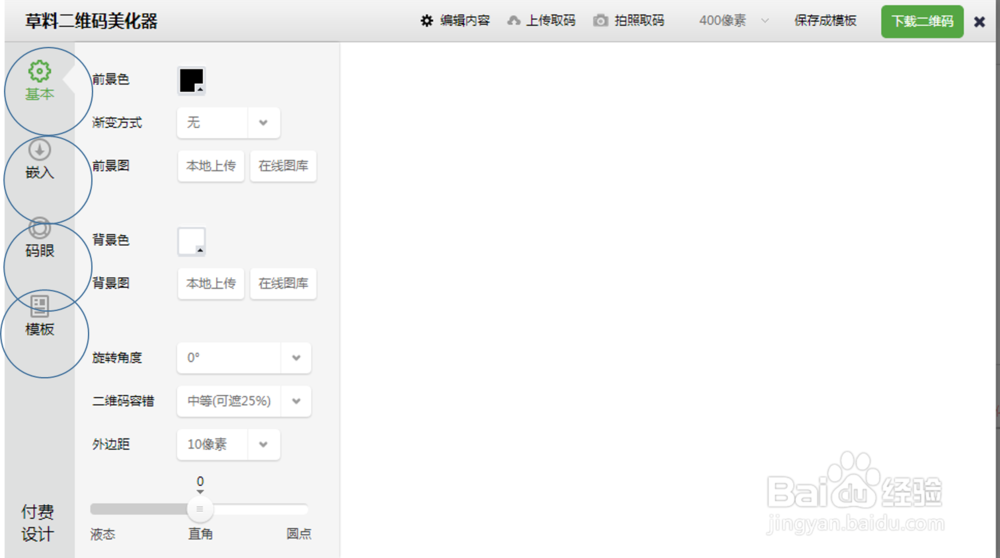Click the camera icon
This screenshot has height=558, width=1000.
tap(600, 21)
